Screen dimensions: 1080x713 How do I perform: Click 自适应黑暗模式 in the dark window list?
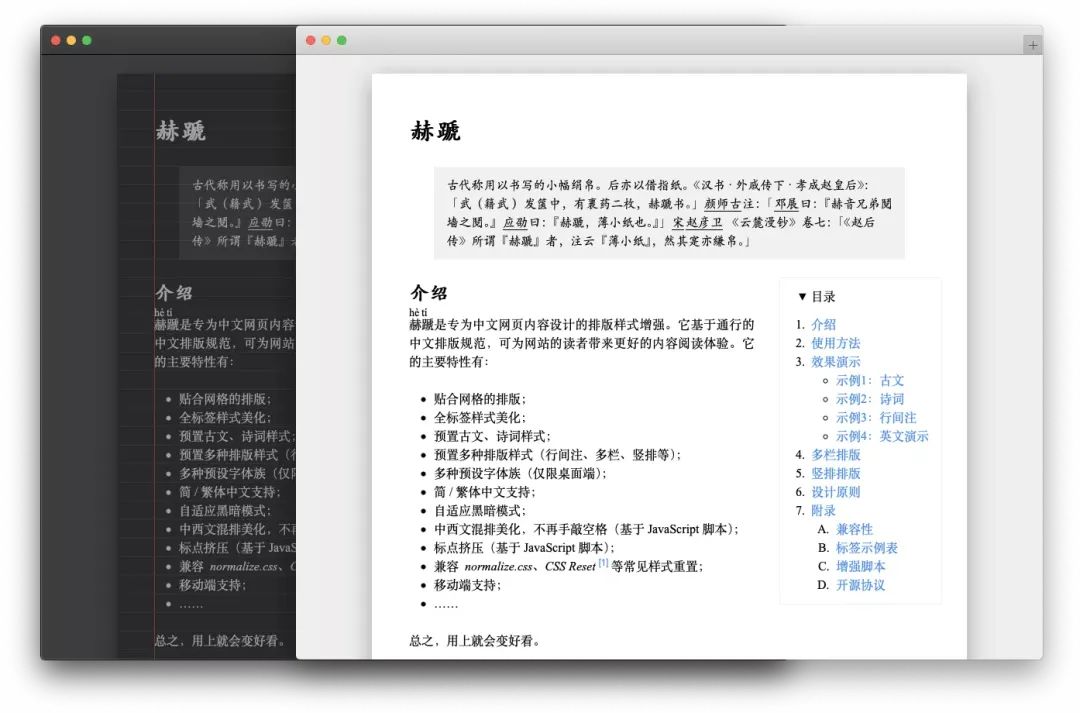225,510
